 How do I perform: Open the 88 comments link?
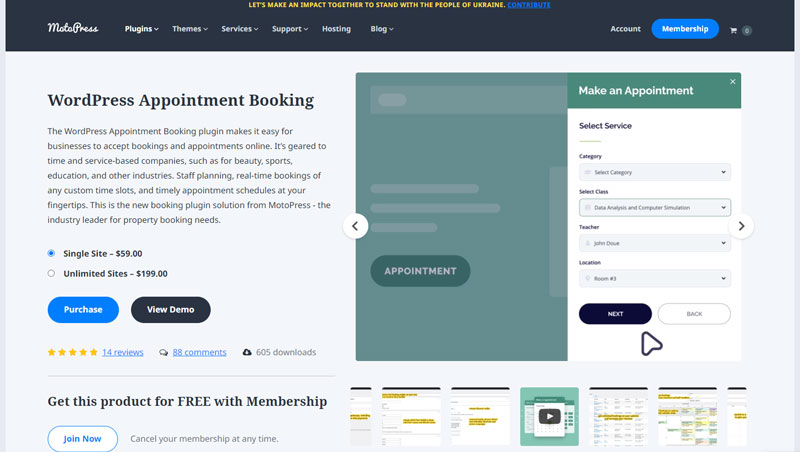click(x=199, y=353)
